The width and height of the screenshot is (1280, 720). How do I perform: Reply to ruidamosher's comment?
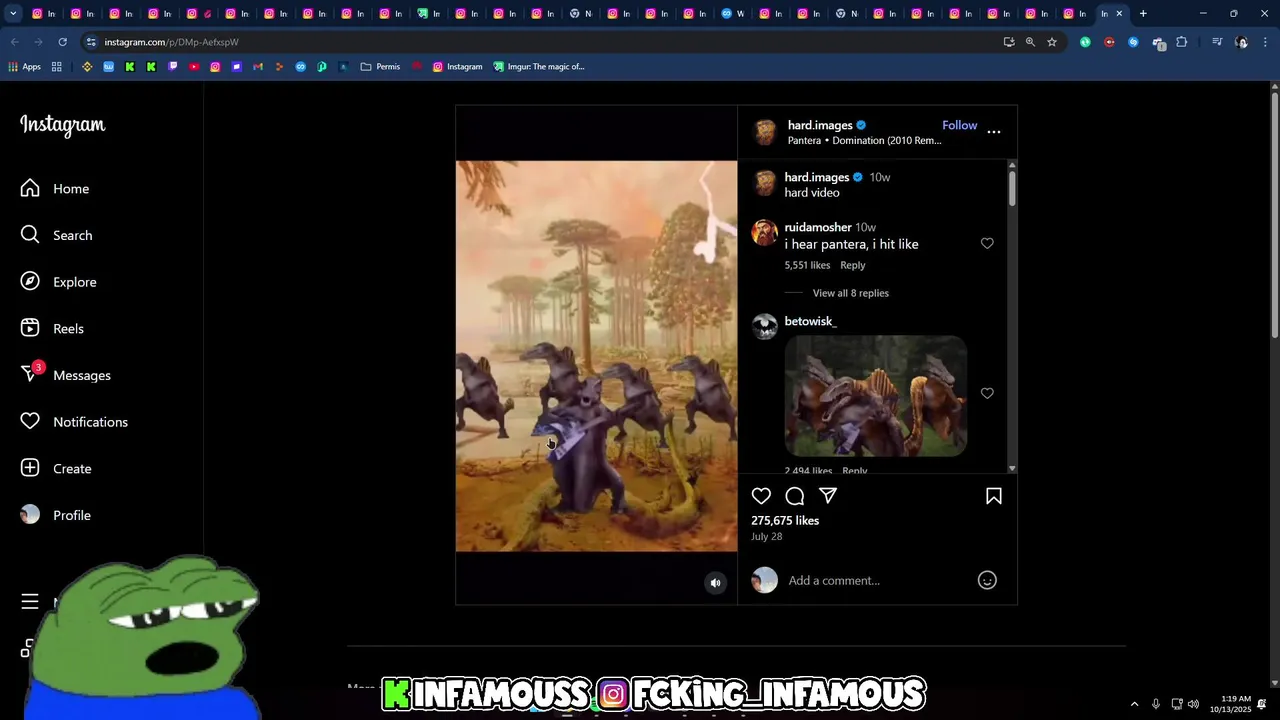853,265
